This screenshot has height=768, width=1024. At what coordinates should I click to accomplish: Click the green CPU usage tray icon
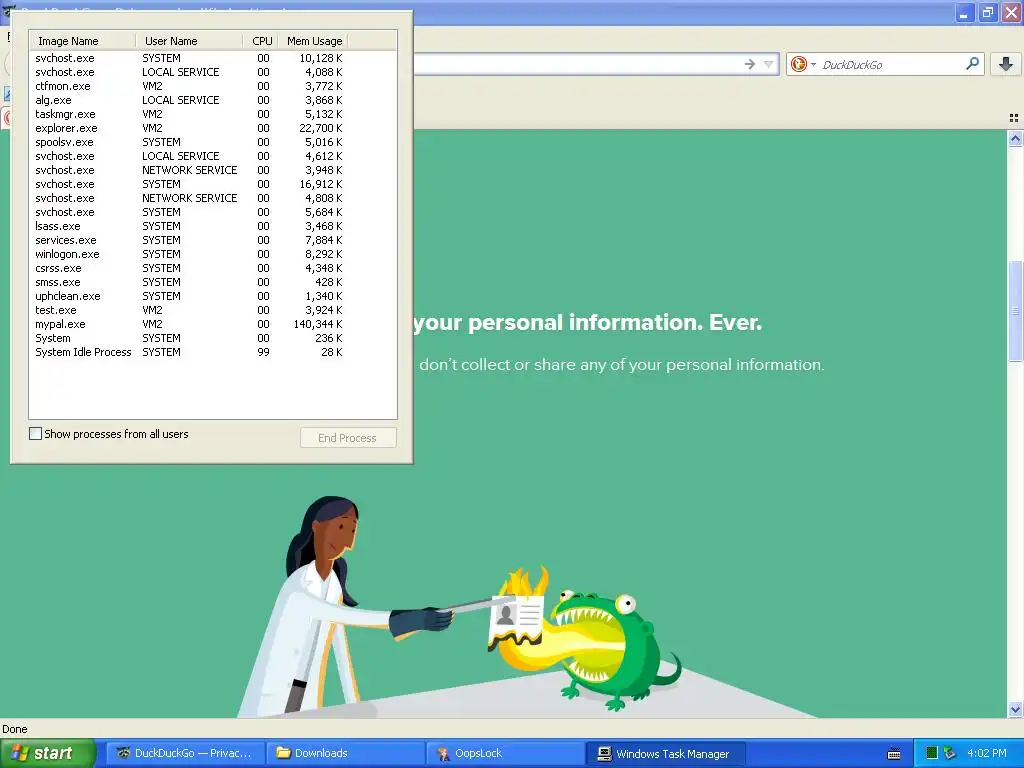click(932, 753)
